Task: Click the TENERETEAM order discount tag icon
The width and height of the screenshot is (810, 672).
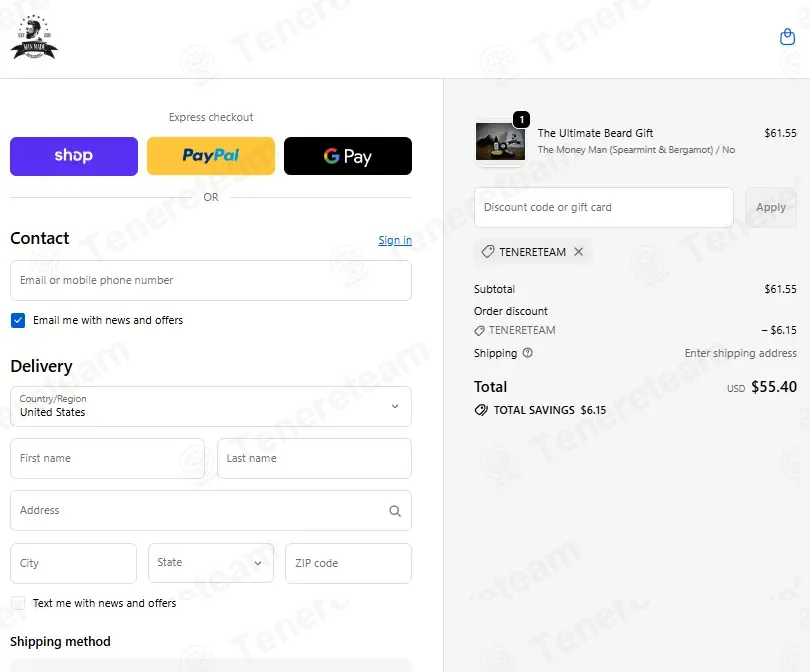Action: point(479,331)
